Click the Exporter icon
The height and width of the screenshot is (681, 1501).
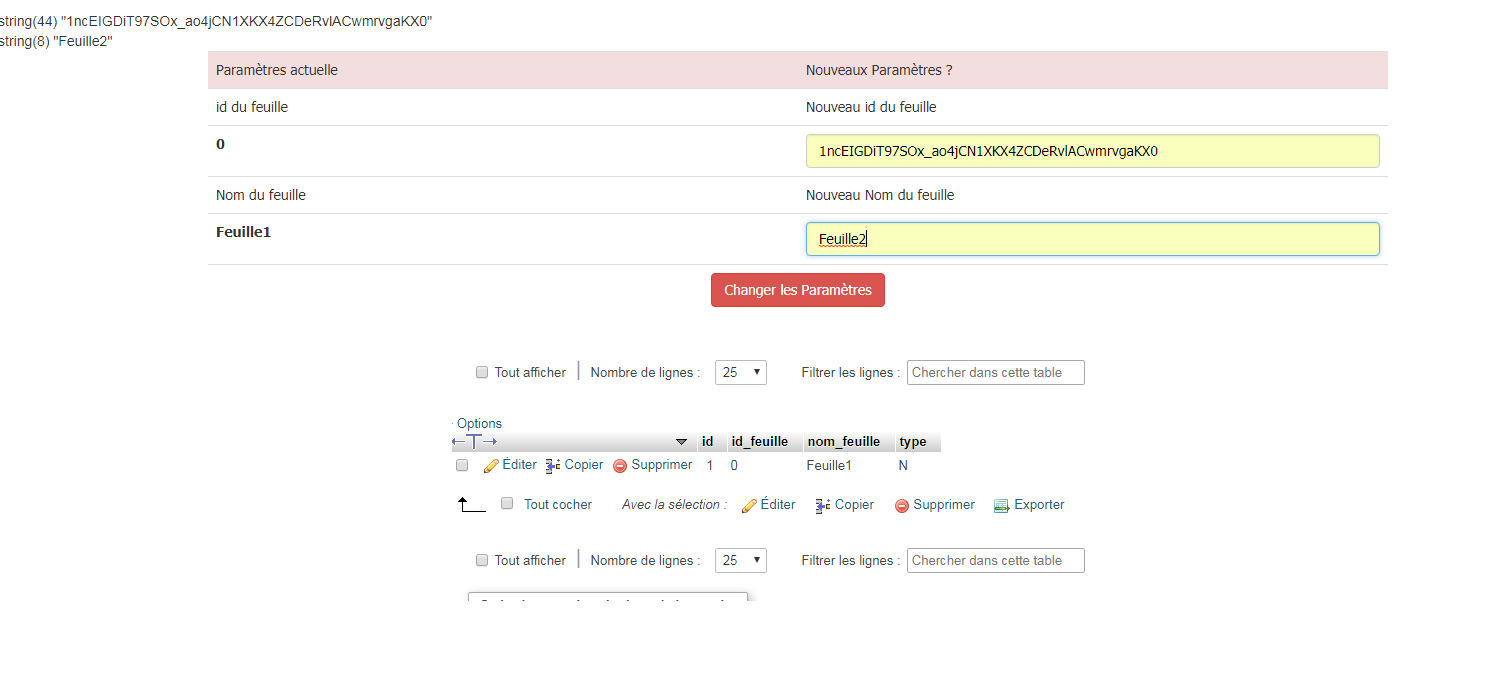1001,506
